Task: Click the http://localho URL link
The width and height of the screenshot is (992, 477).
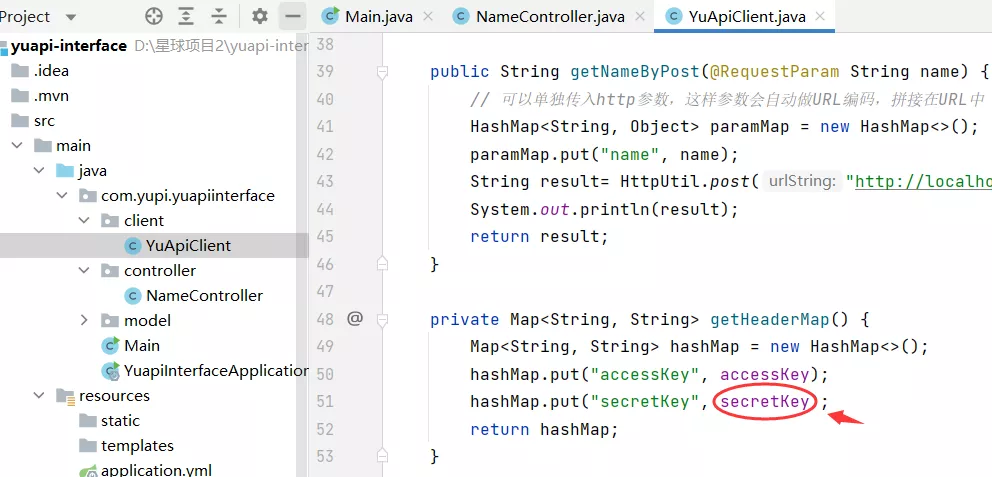Action: click(x=923, y=182)
